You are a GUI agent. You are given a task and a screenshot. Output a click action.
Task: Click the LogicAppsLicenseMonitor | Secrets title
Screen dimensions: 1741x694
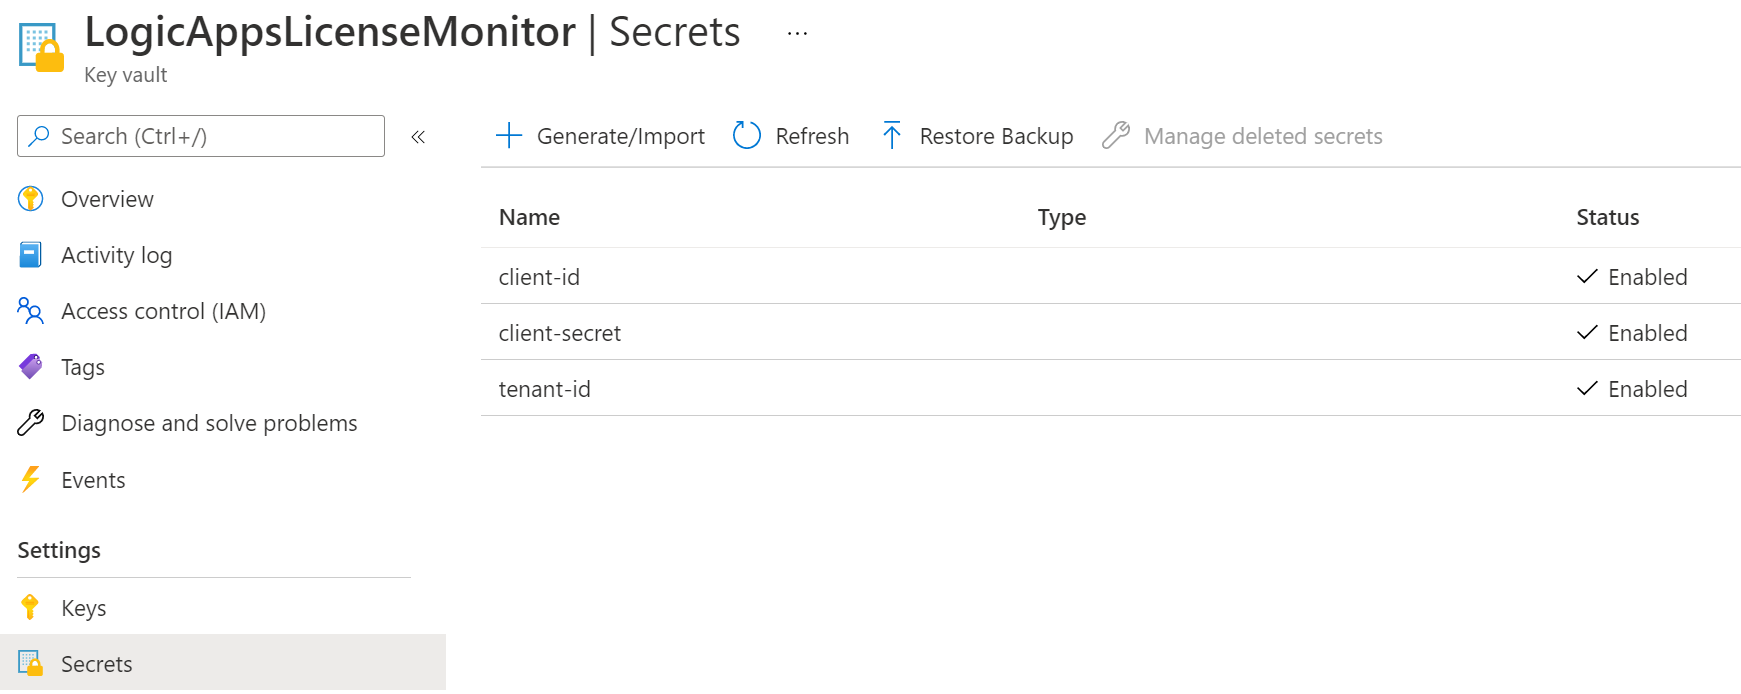pos(412,32)
